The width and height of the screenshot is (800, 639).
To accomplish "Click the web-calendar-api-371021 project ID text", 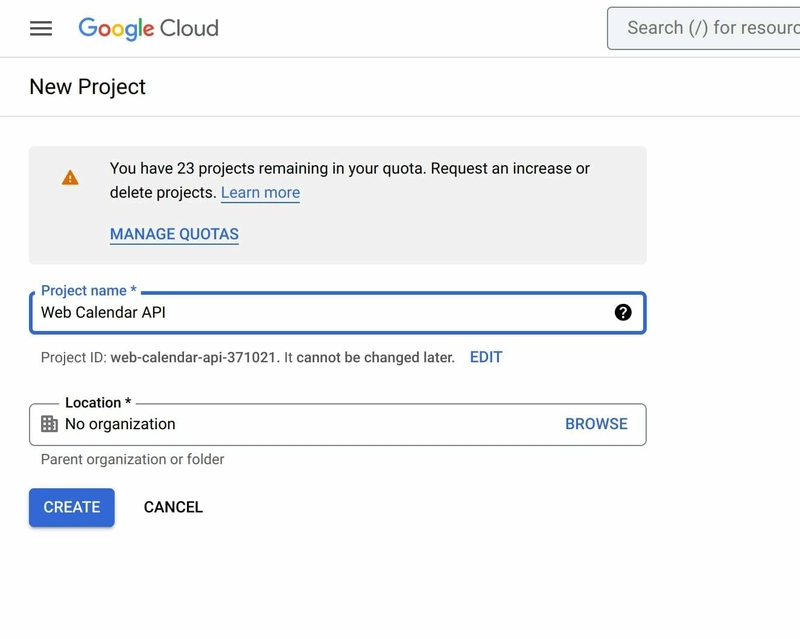I will tap(195, 357).
